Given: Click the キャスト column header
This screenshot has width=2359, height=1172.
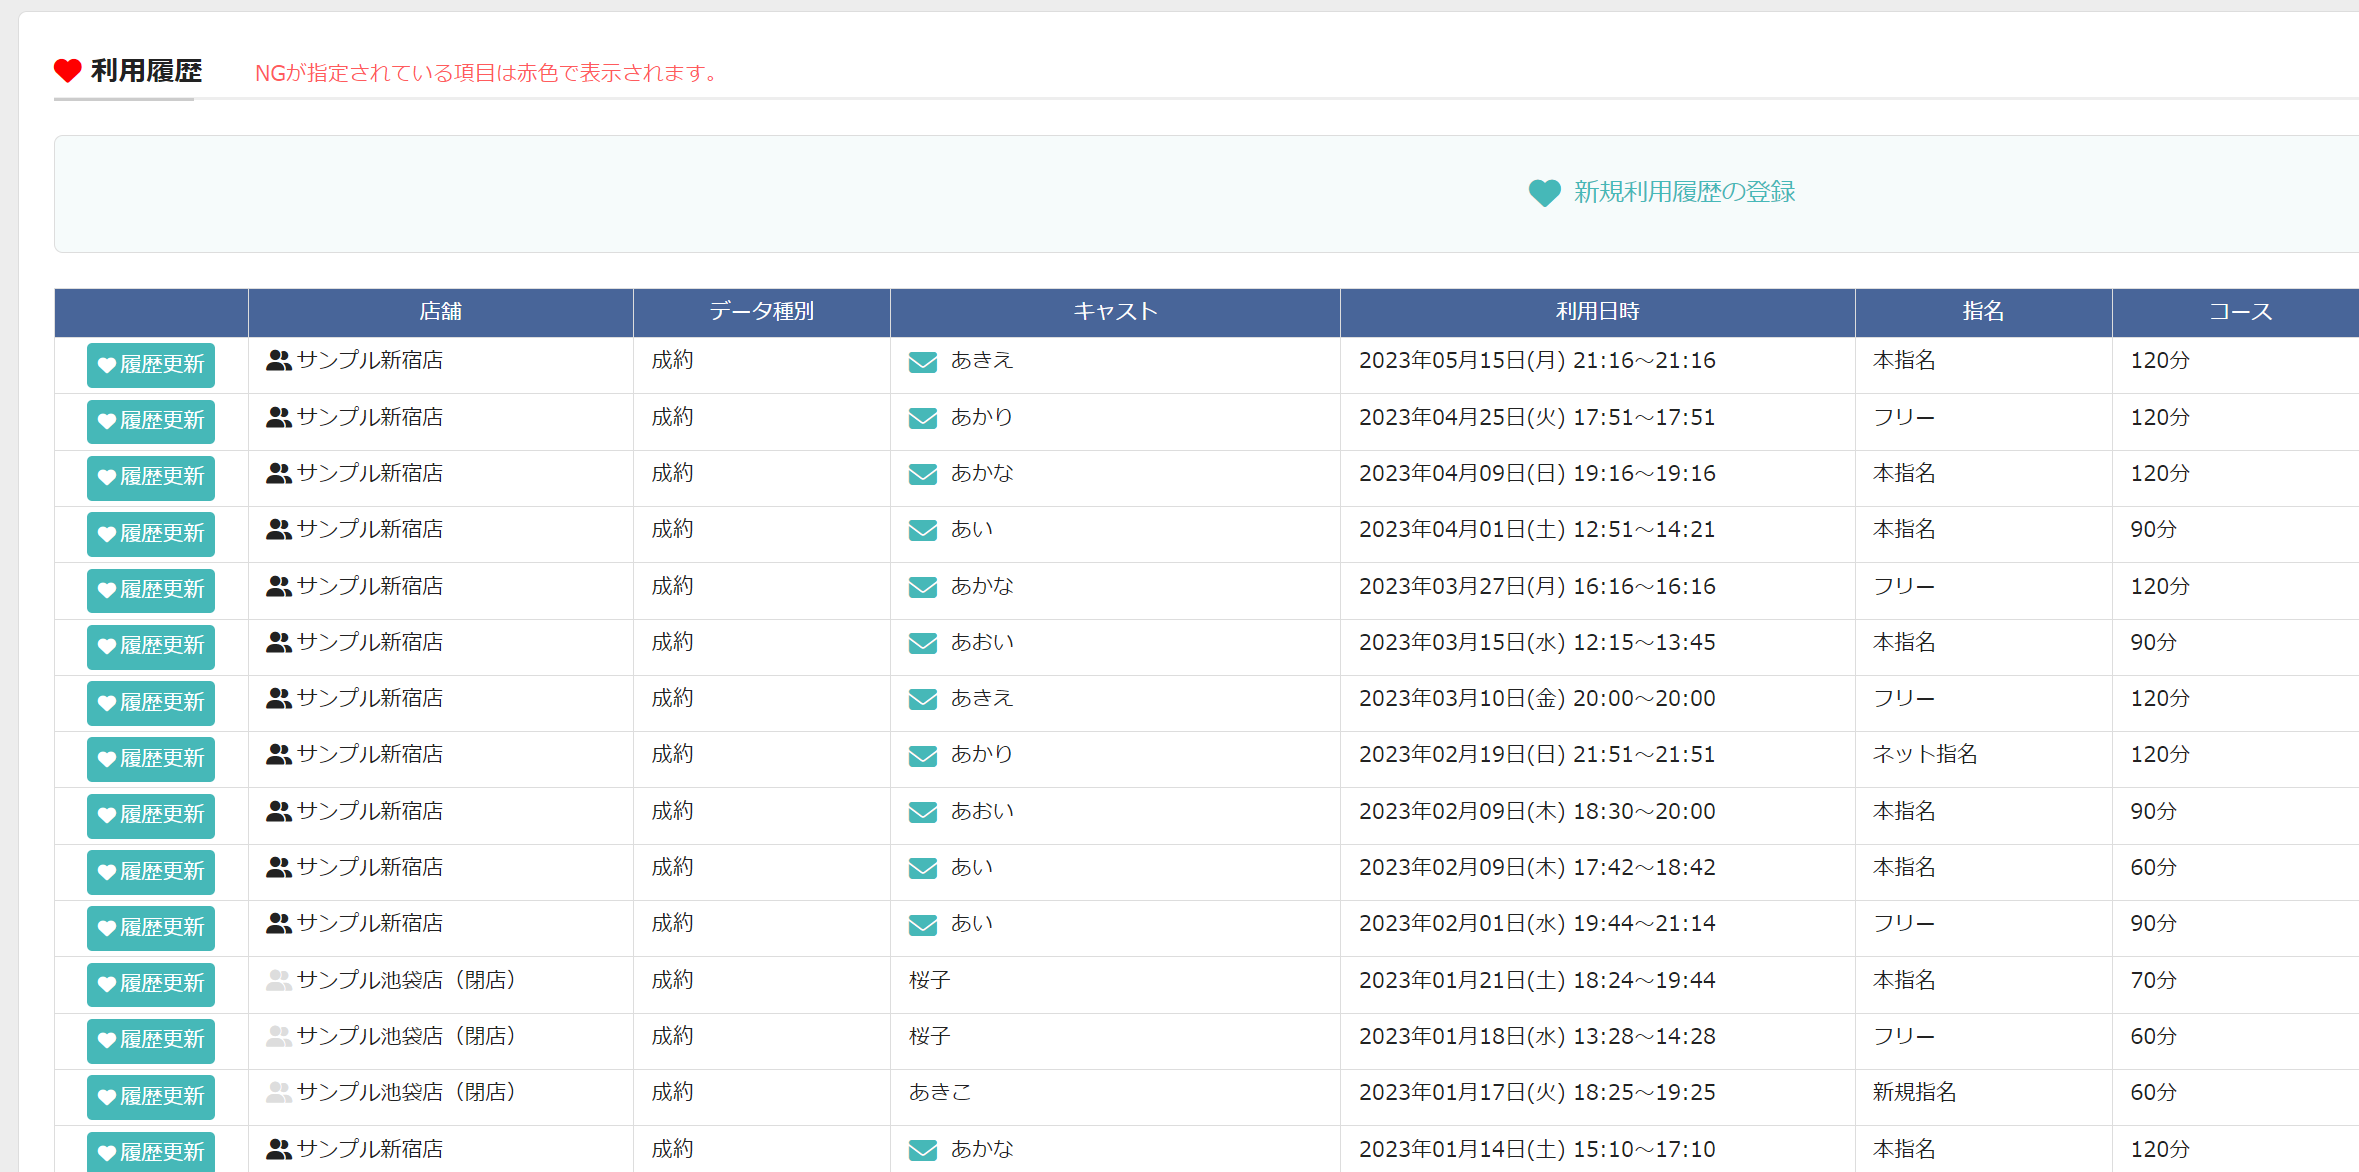Looking at the screenshot, I should click(1115, 312).
